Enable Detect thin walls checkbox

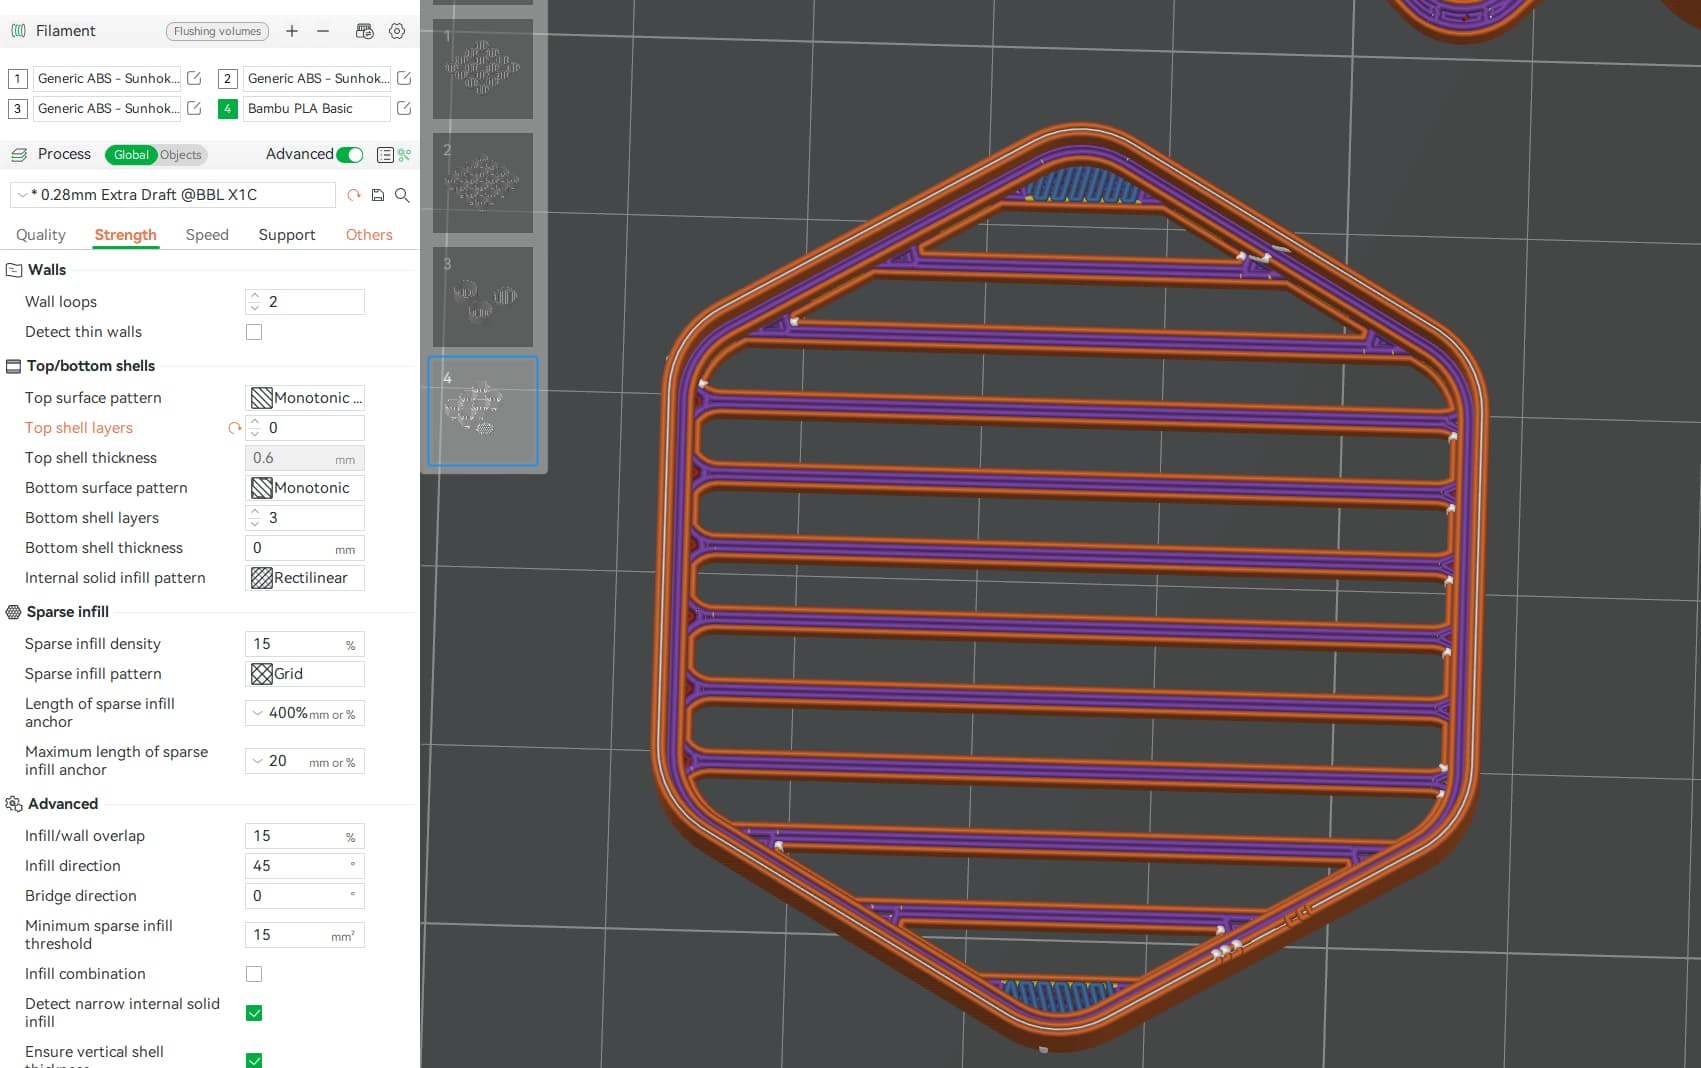click(254, 332)
